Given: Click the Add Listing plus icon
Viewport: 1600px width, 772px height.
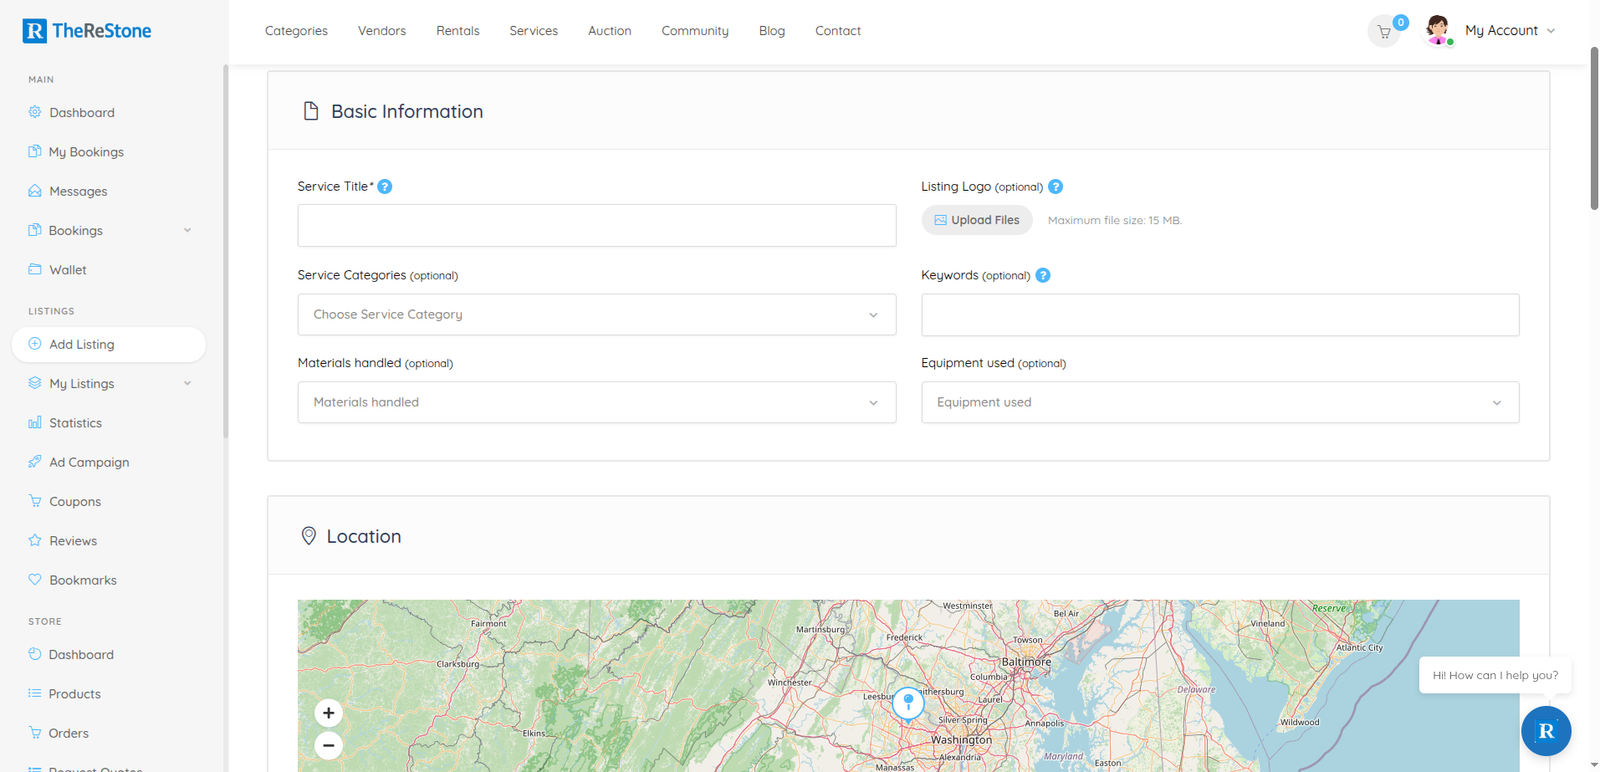Looking at the screenshot, I should pos(35,344).
